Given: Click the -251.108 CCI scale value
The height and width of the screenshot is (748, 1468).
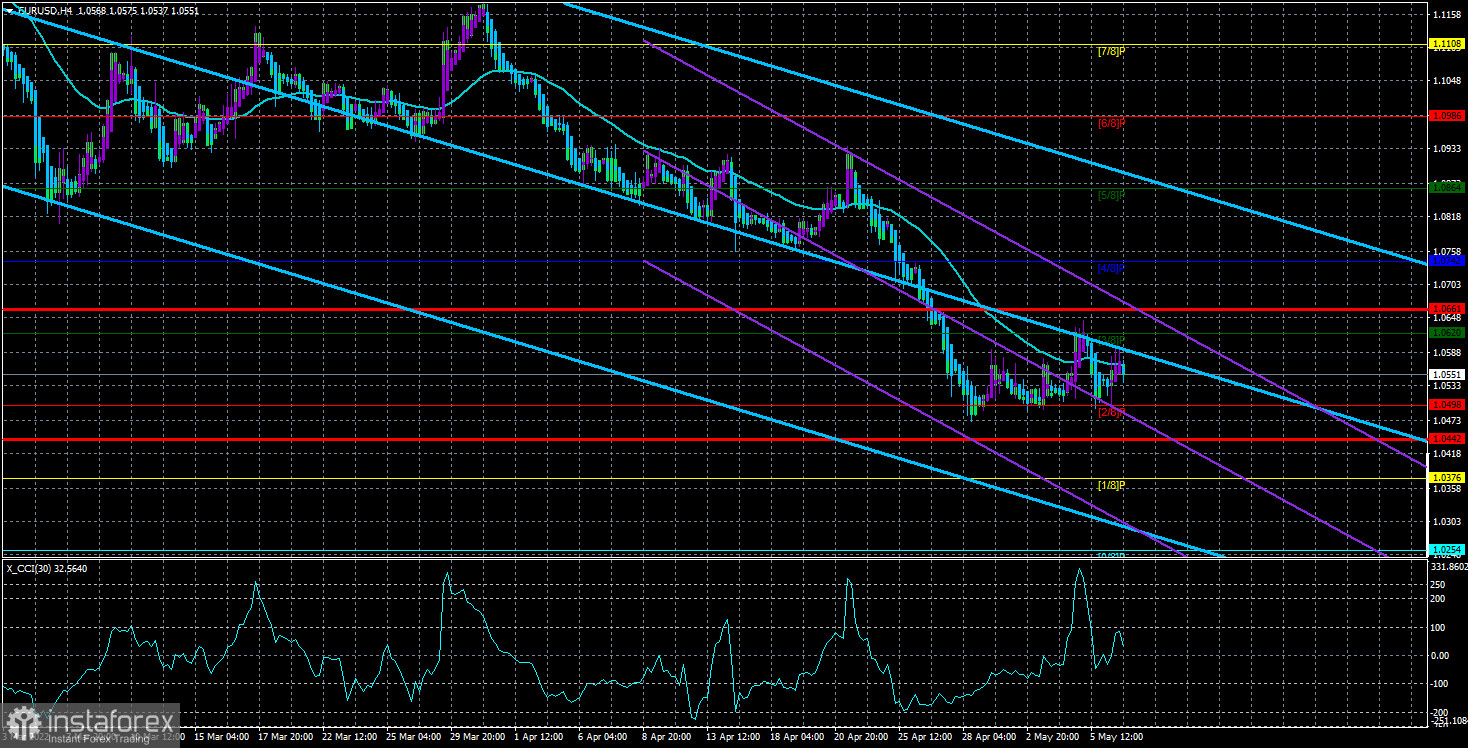Looking at the screenshot, I should tap(1449, 720).
